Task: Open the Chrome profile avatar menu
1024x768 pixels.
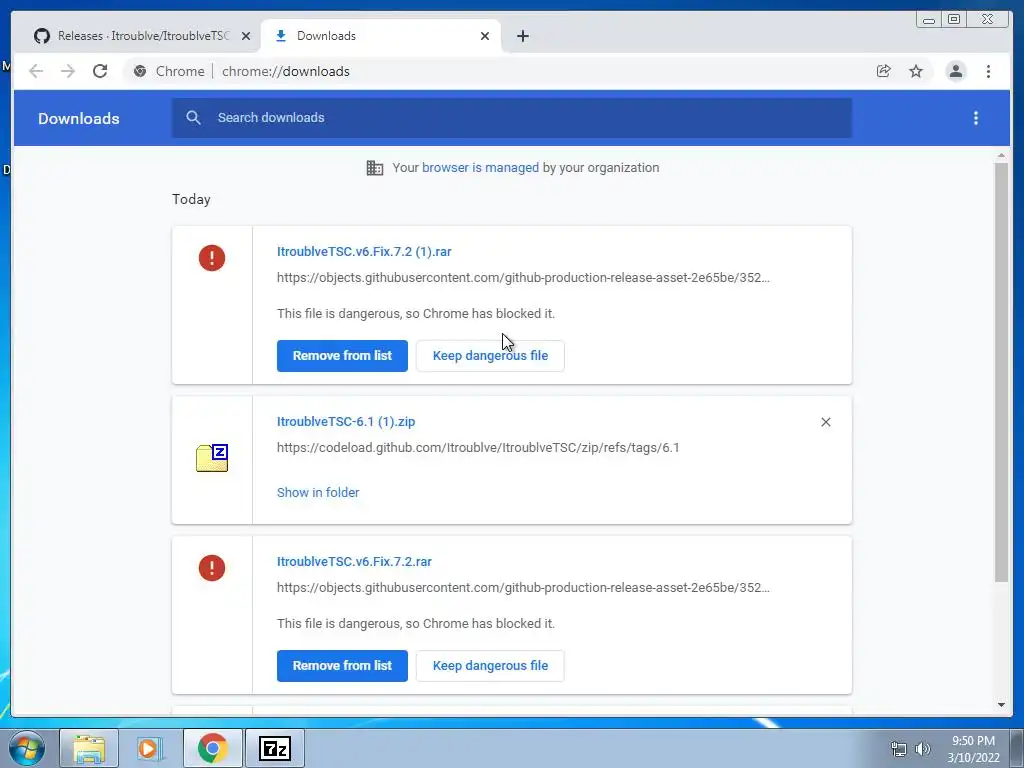Action: (955, 71)
